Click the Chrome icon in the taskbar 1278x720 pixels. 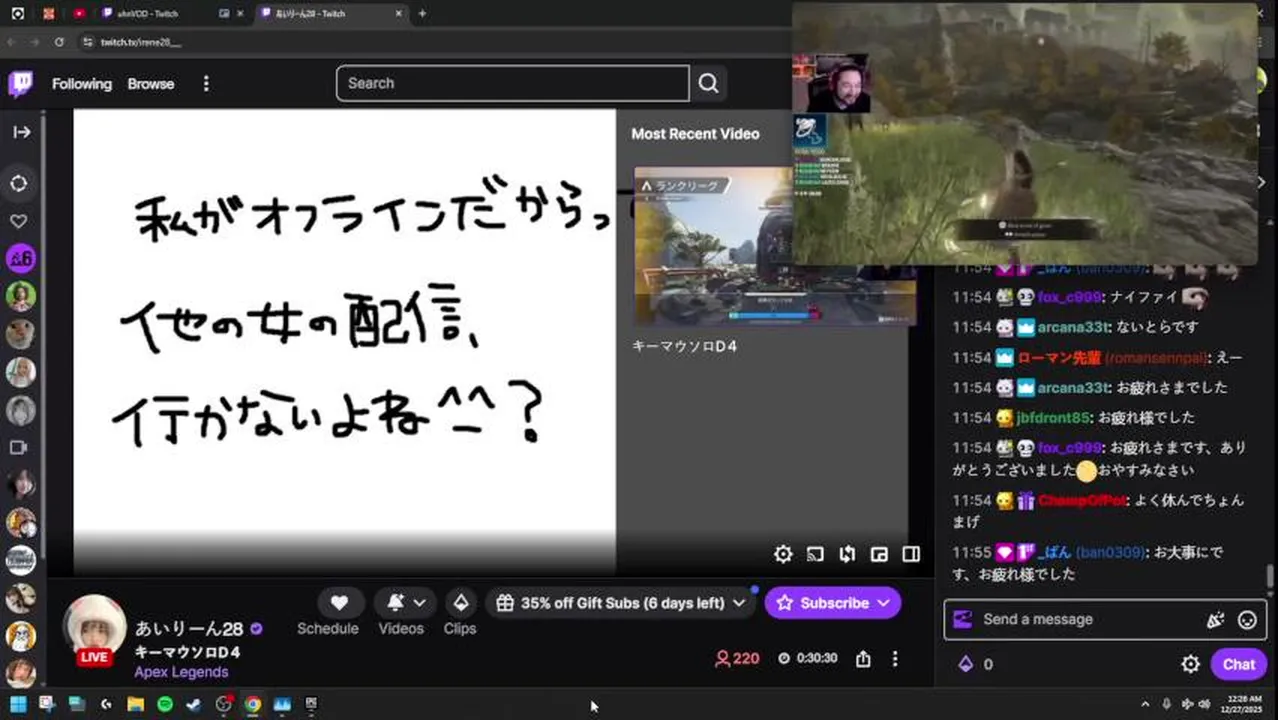point(252,704)
